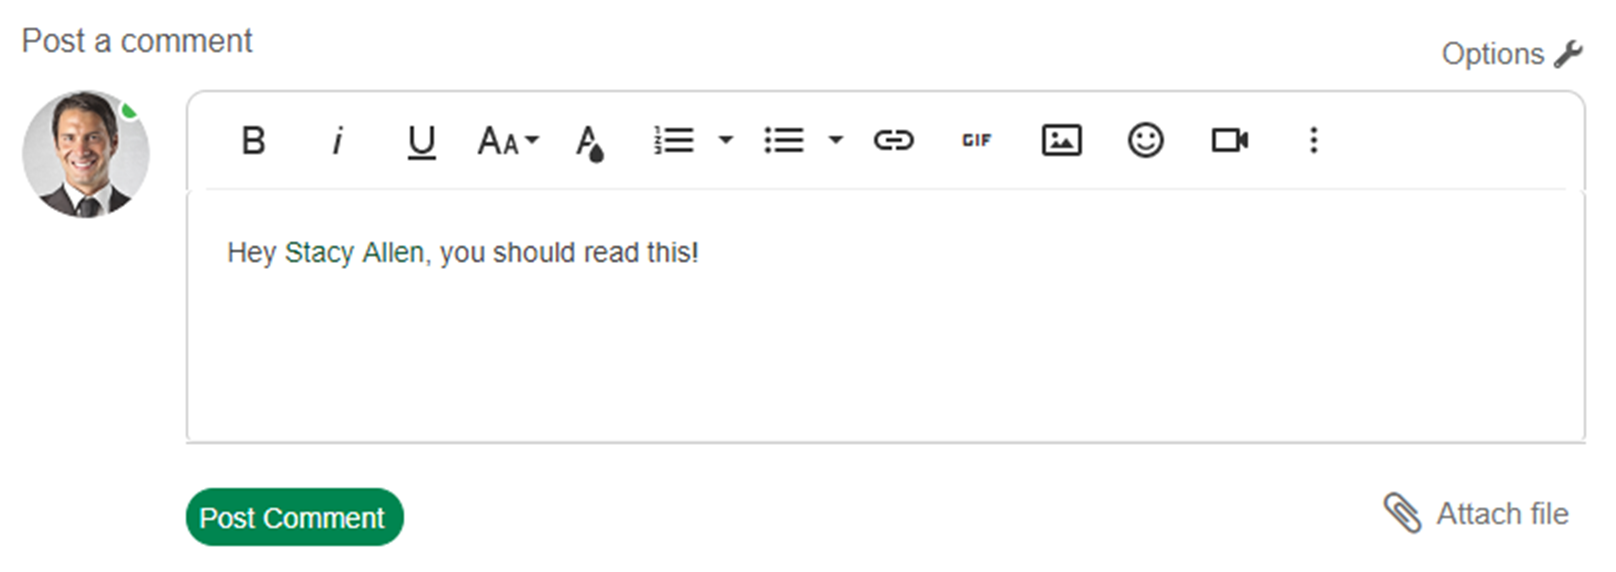
Task: Open the Options wrench menu
Action: 1511,53
